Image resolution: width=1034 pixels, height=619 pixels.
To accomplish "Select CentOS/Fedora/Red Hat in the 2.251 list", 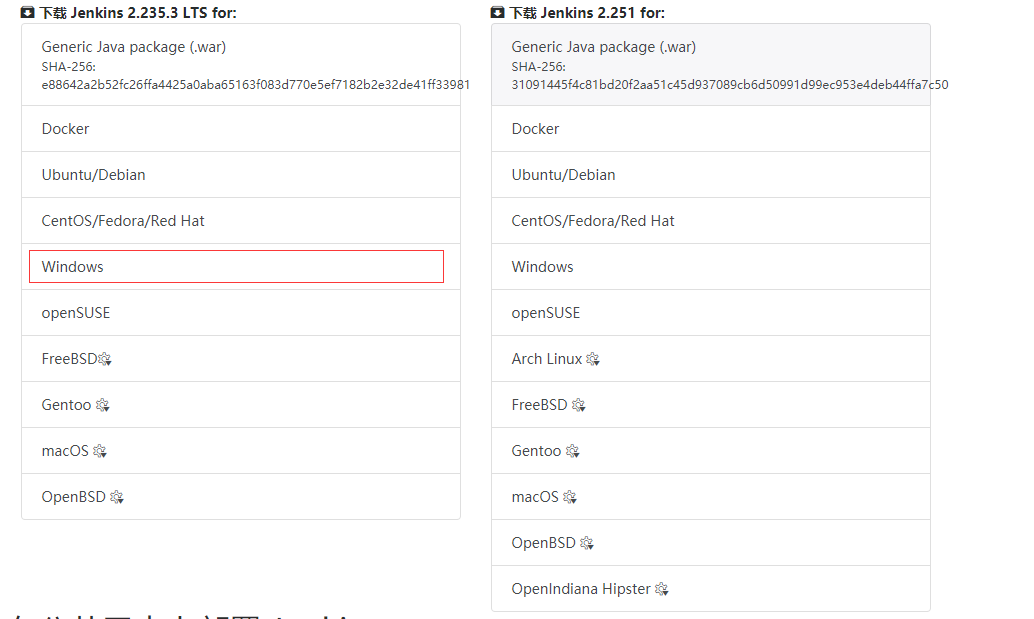I will click(x=711, y=221).
